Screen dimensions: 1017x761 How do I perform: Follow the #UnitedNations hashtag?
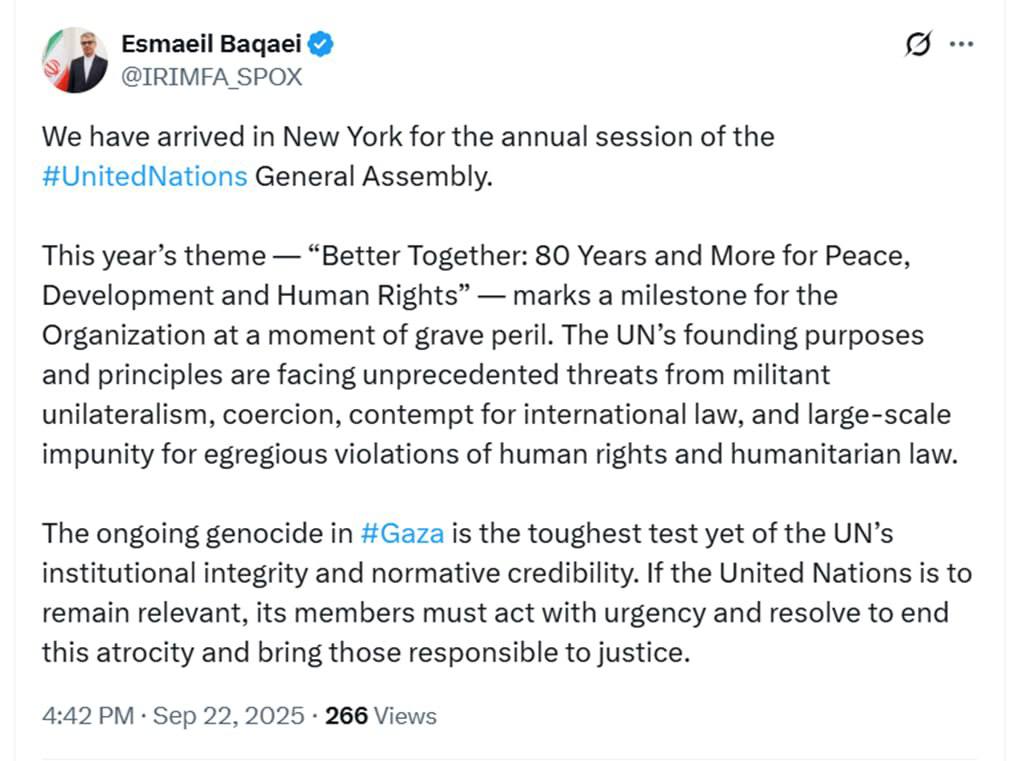(144, 176)
